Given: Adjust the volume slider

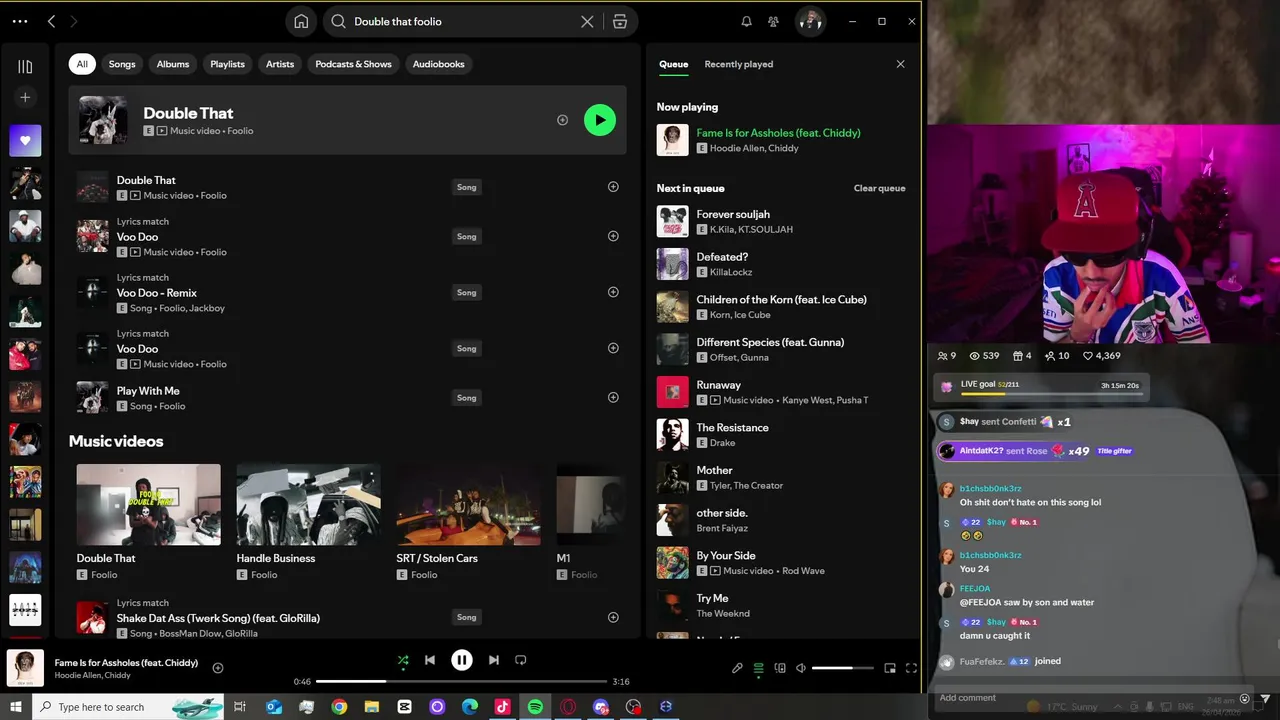Looking at the screenshot, I should point(844,668).
